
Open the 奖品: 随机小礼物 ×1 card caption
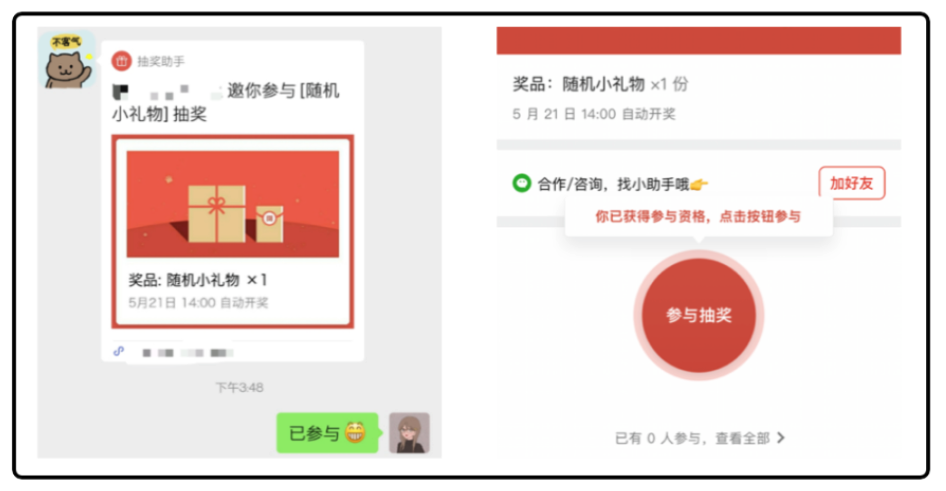pyautogui.click(x=198, y=280)
